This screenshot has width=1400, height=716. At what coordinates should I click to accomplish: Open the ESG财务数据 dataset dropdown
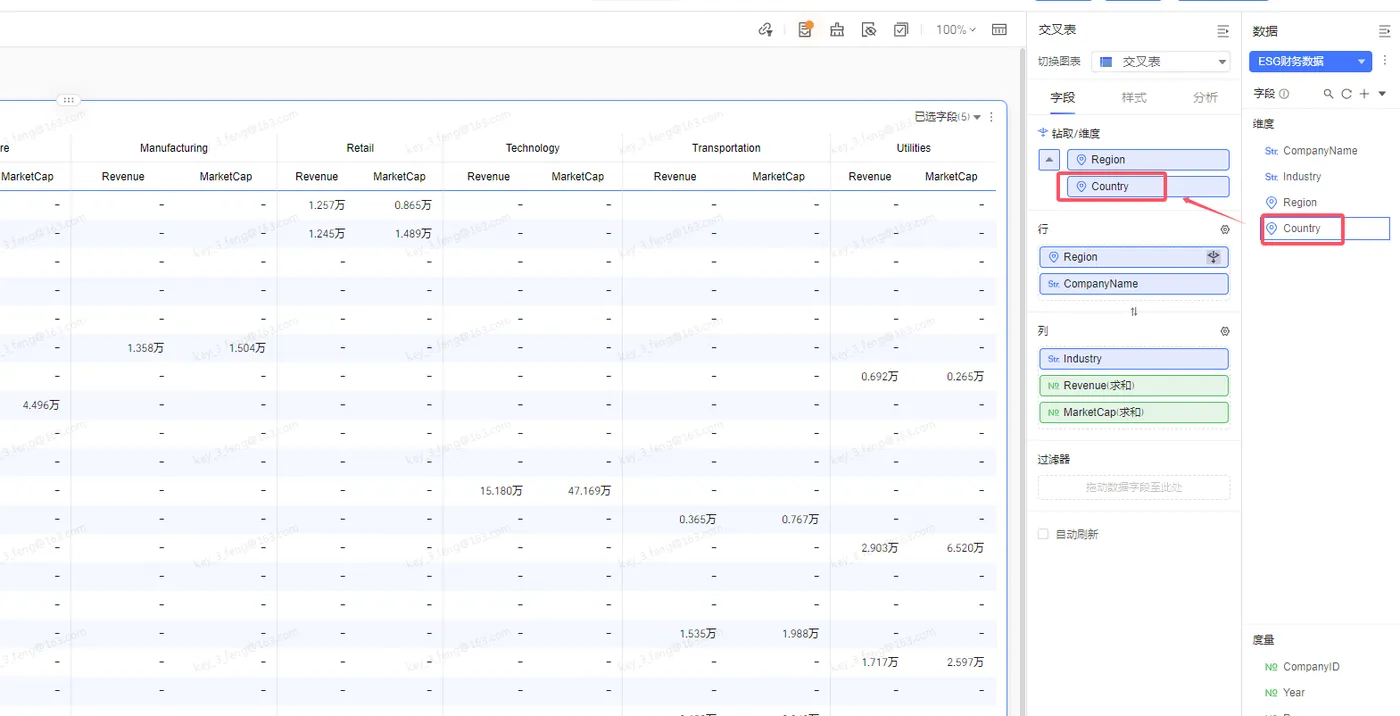(1310, 62)
